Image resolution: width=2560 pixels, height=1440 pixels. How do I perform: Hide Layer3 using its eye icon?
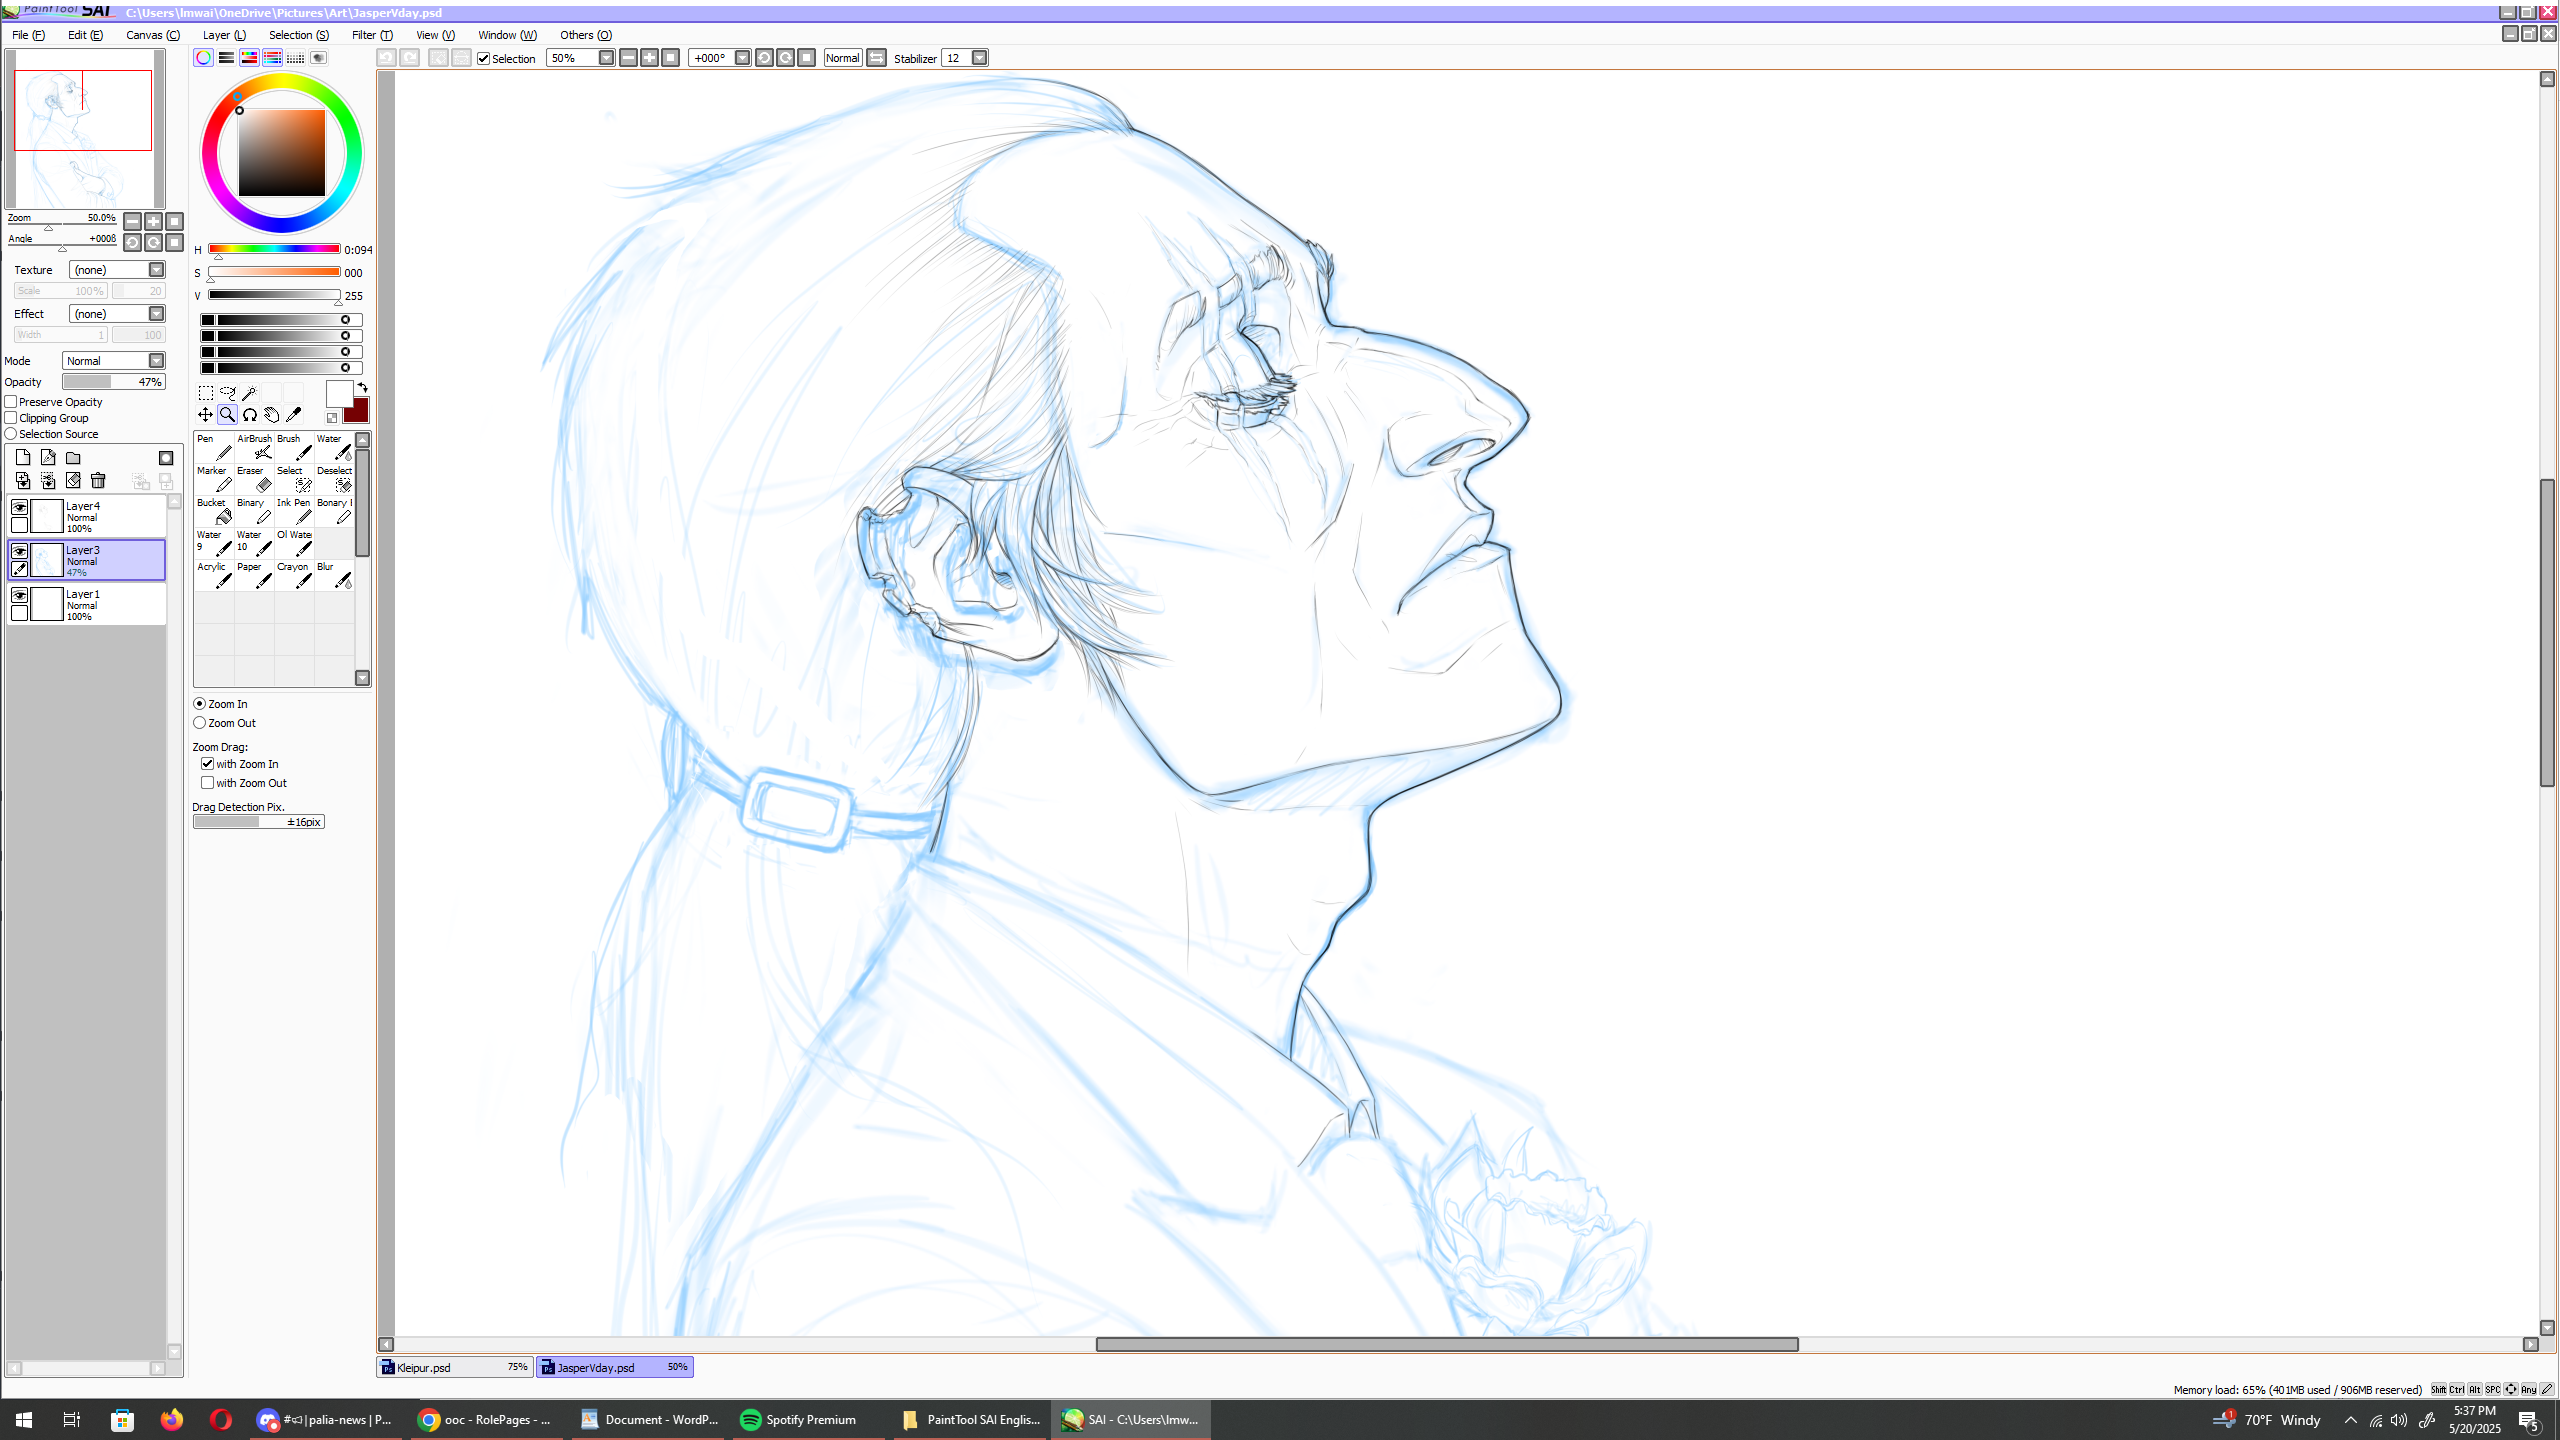(x=19, y=551)
